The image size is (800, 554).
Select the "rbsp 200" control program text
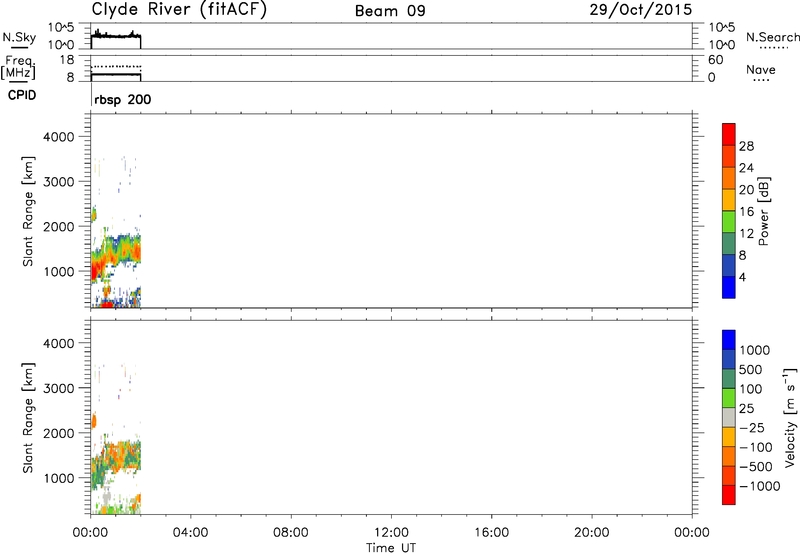pyautogui.click(x=122, y=99)
